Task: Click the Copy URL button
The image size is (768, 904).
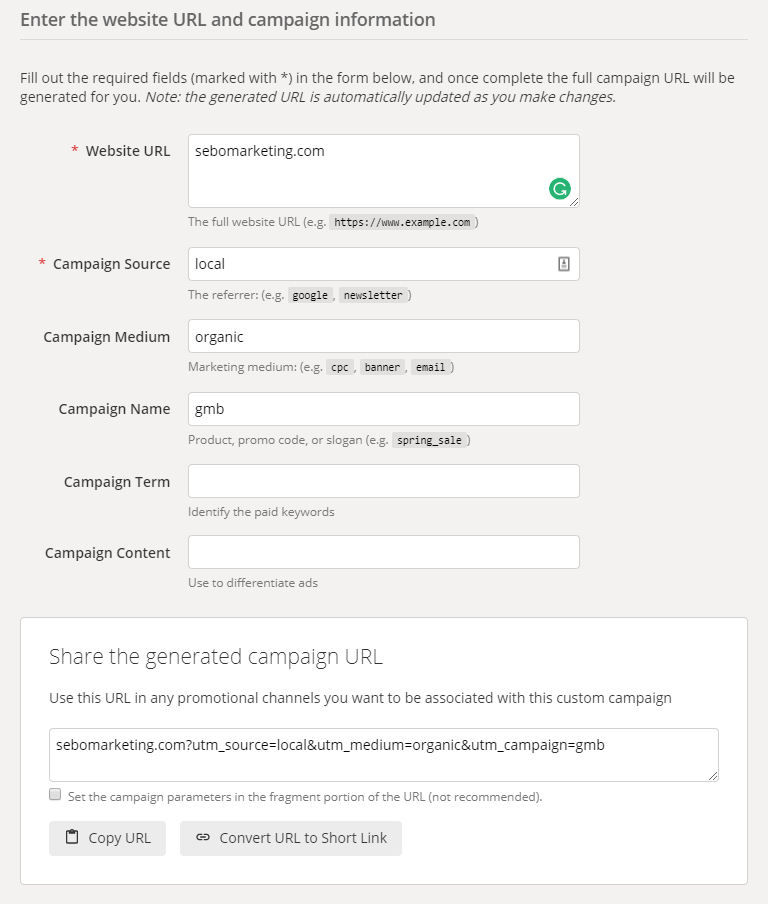Action: click(107, 838)
